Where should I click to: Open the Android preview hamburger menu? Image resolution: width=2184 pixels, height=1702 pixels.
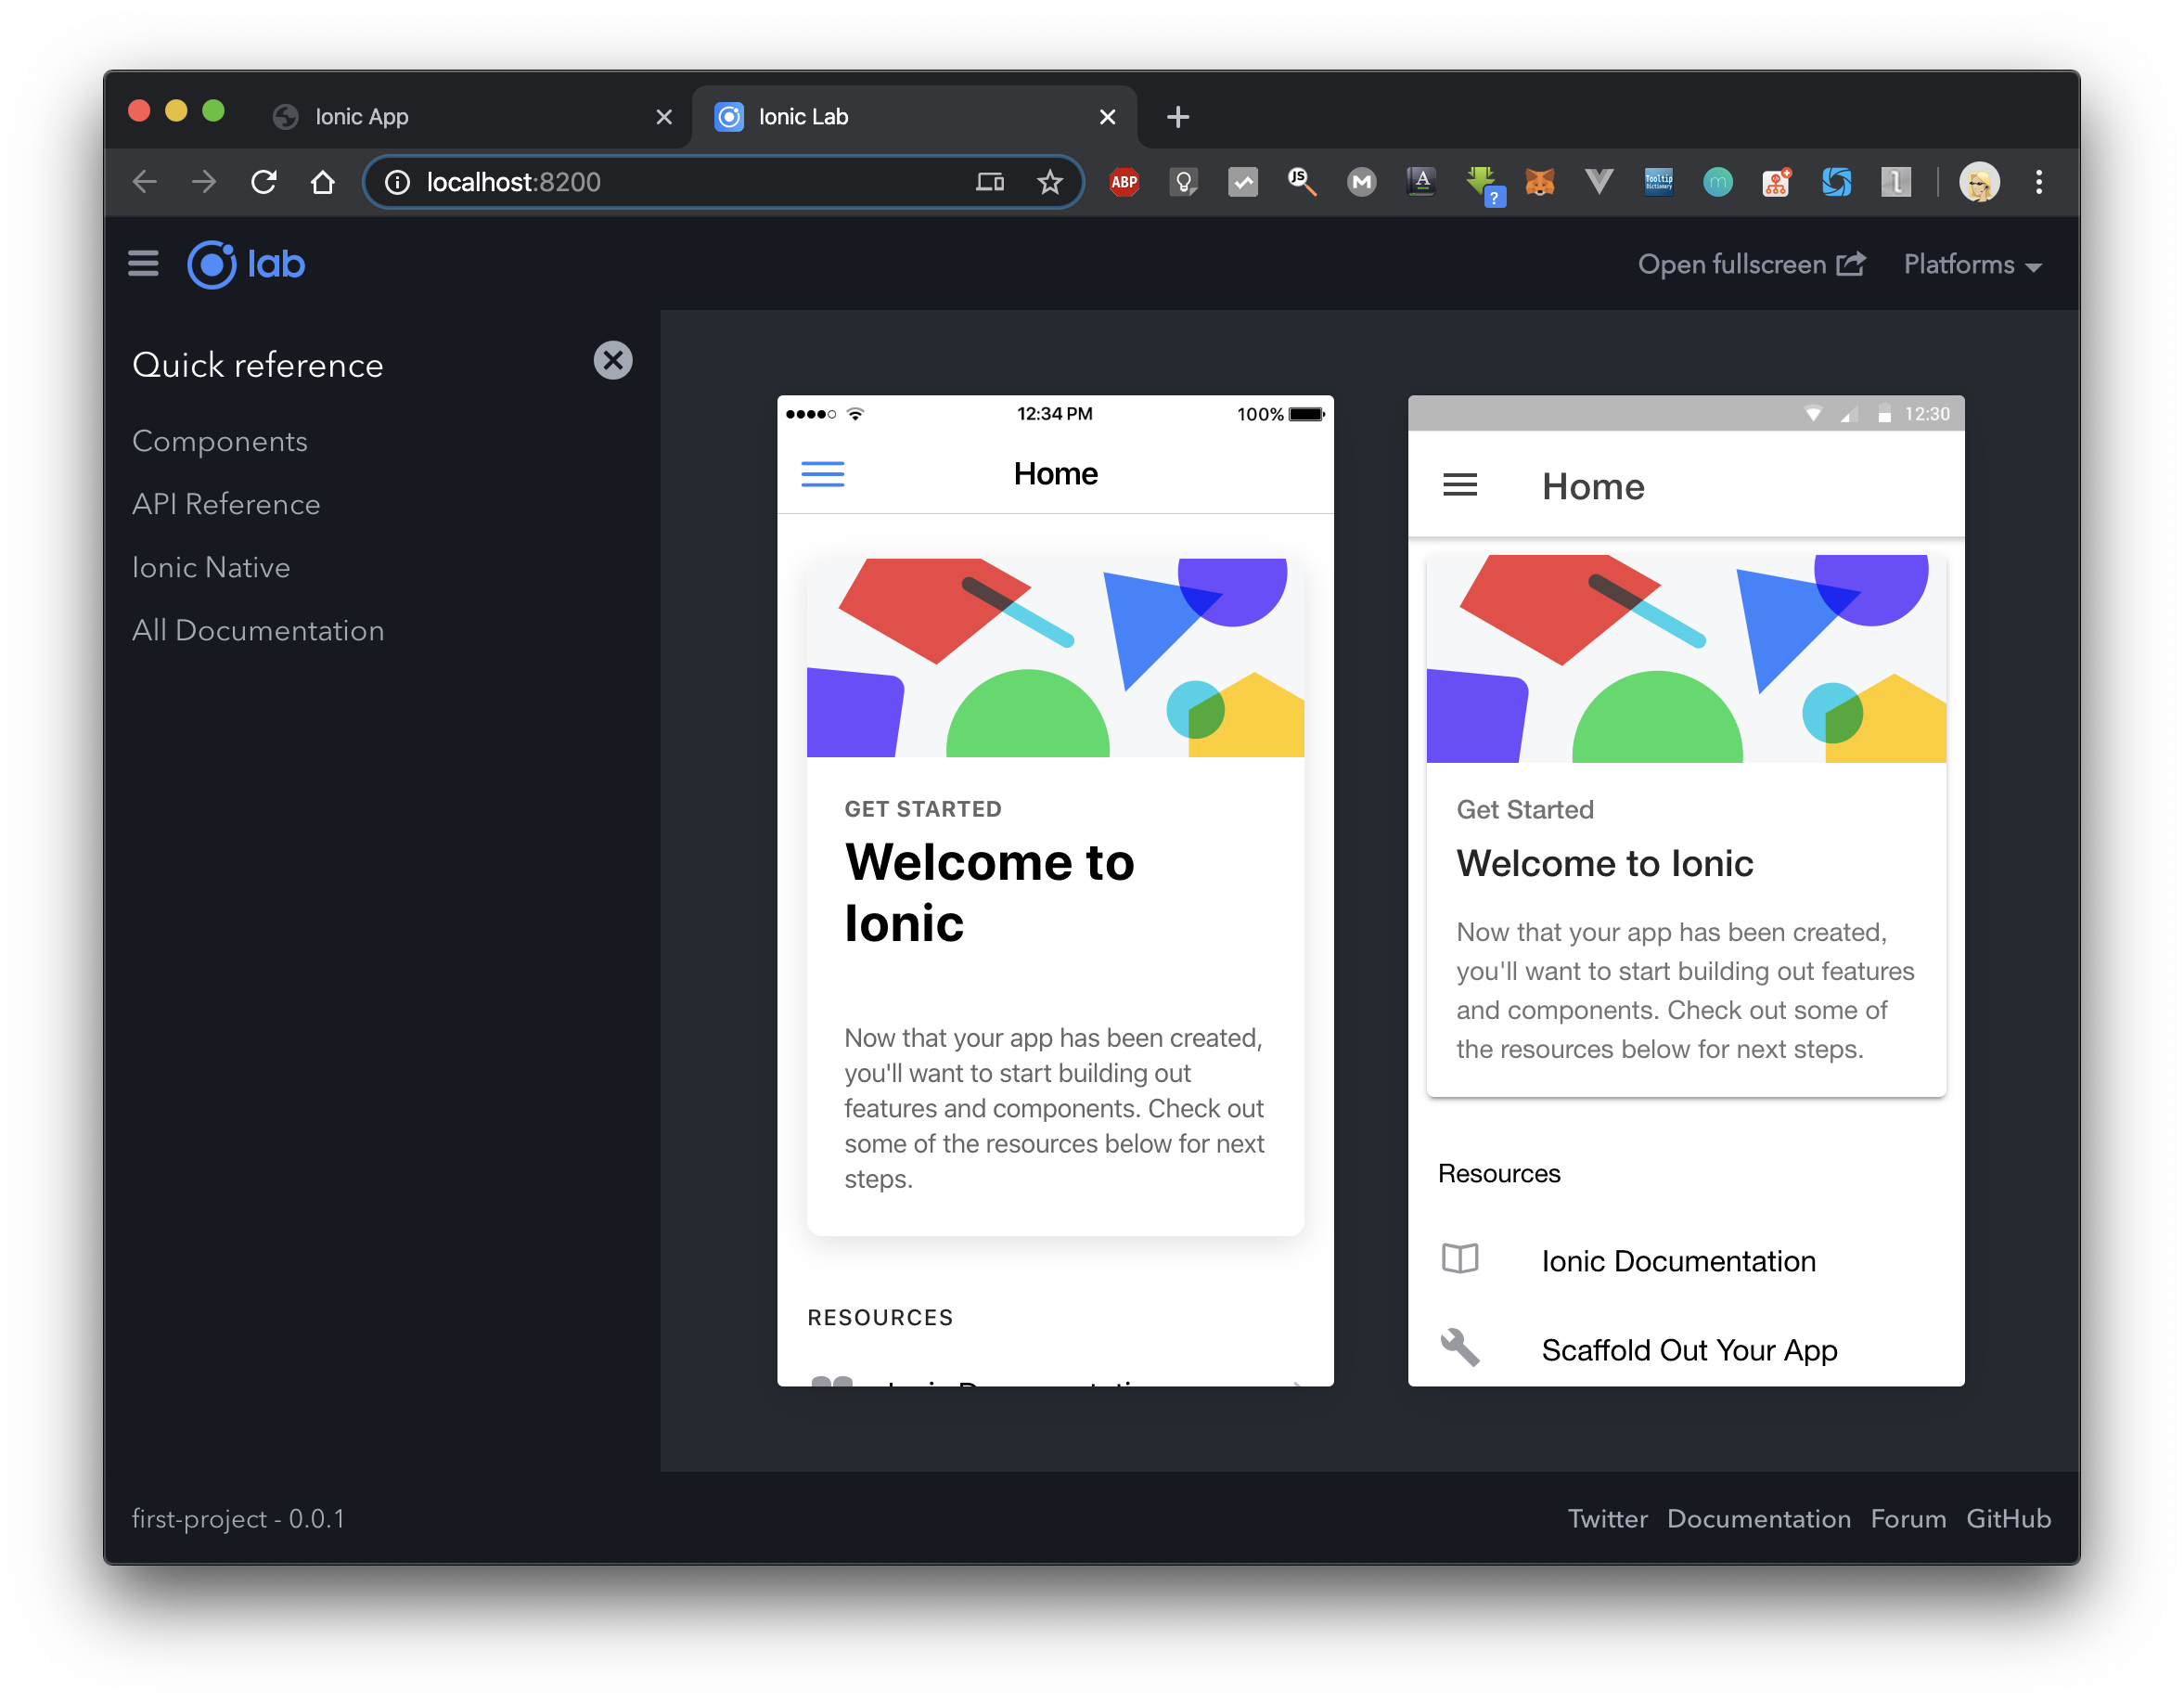coord(1459,486)
